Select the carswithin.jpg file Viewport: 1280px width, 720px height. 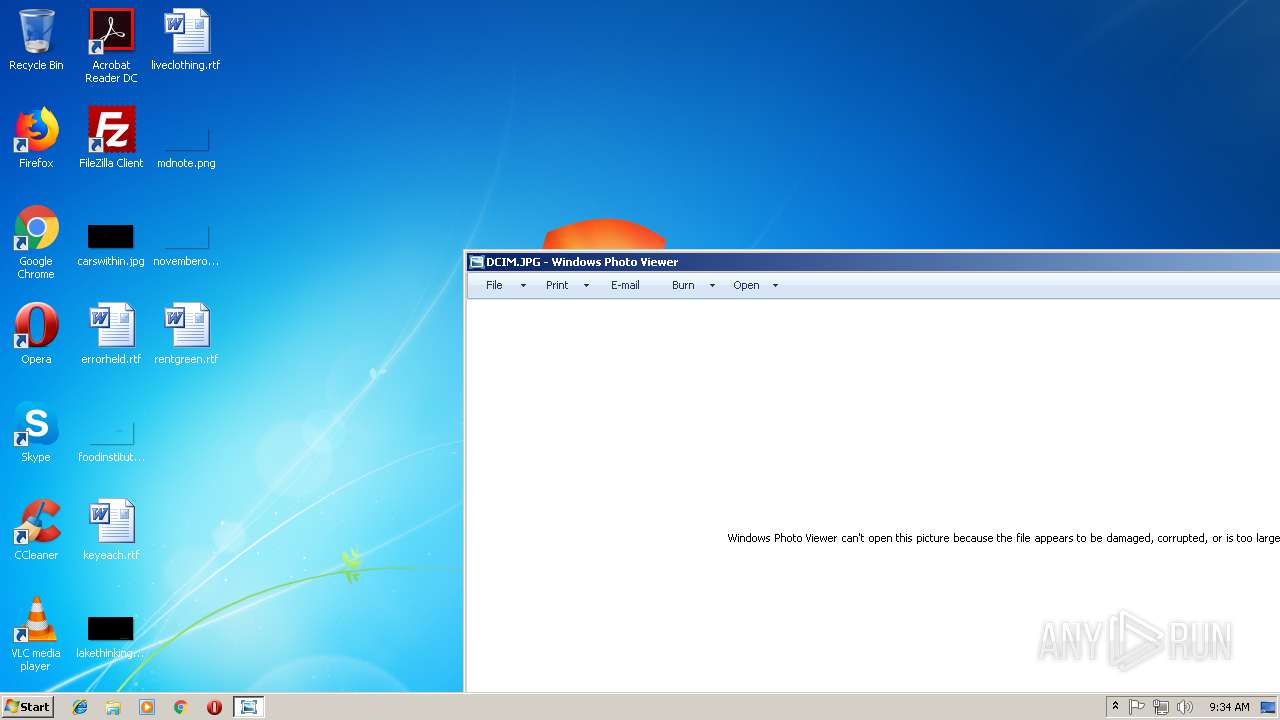tap(111, 245)
